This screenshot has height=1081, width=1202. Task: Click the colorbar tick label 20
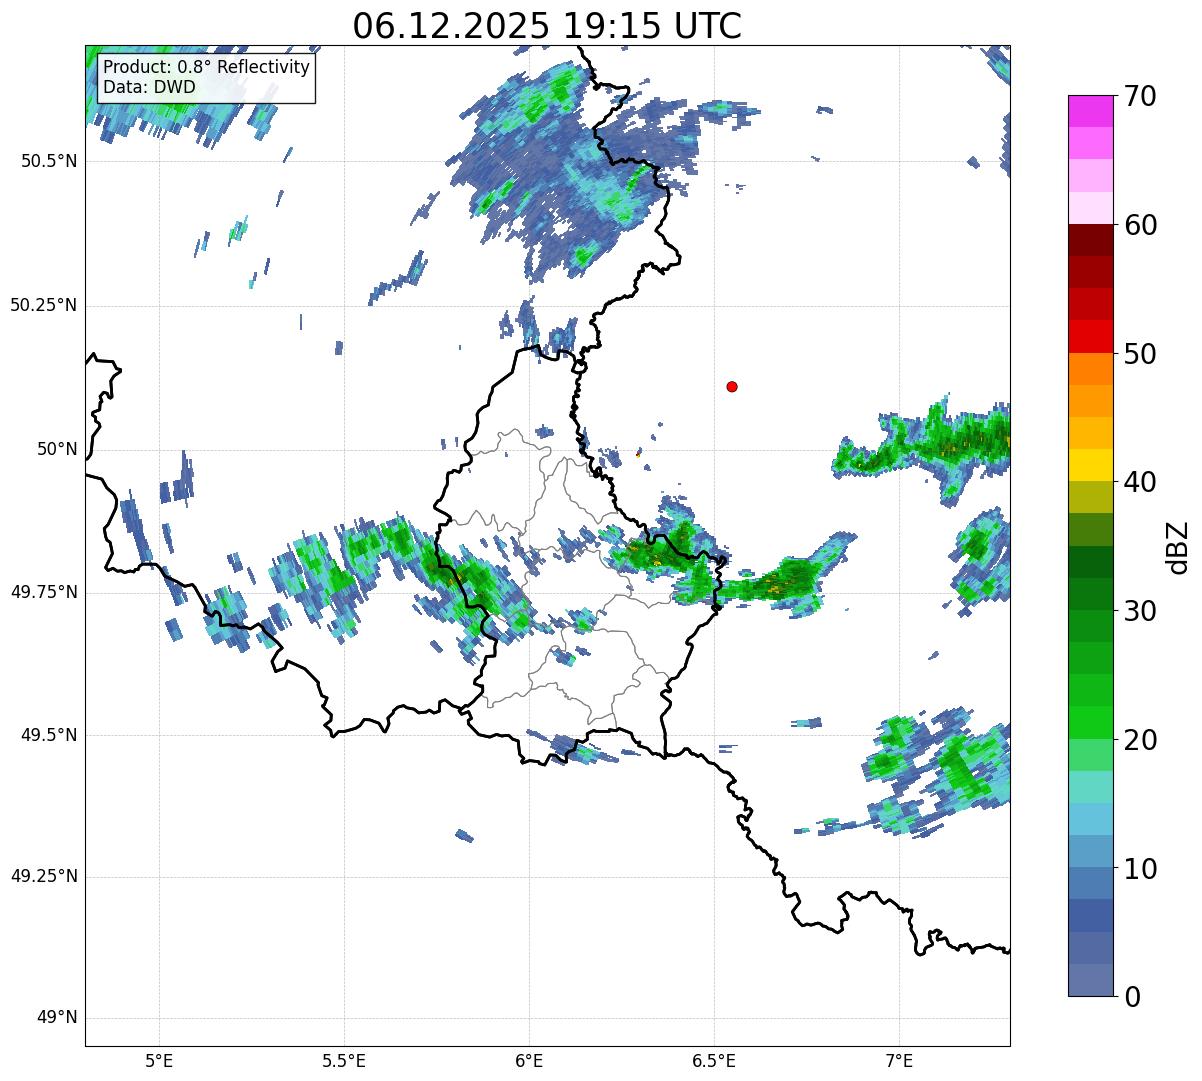pyautogui.click(x=1140, y=740)
